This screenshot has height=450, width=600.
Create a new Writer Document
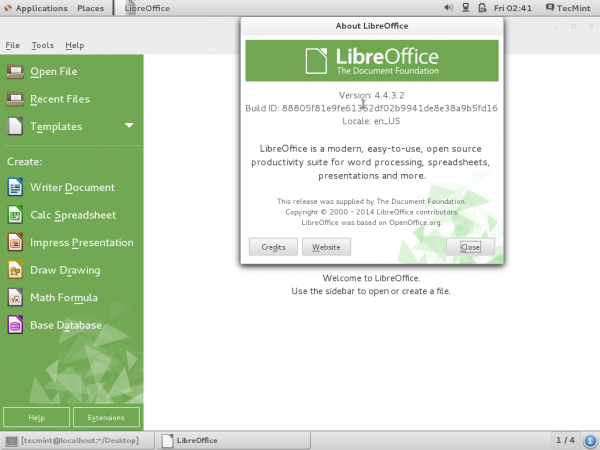tap(72, 187)
